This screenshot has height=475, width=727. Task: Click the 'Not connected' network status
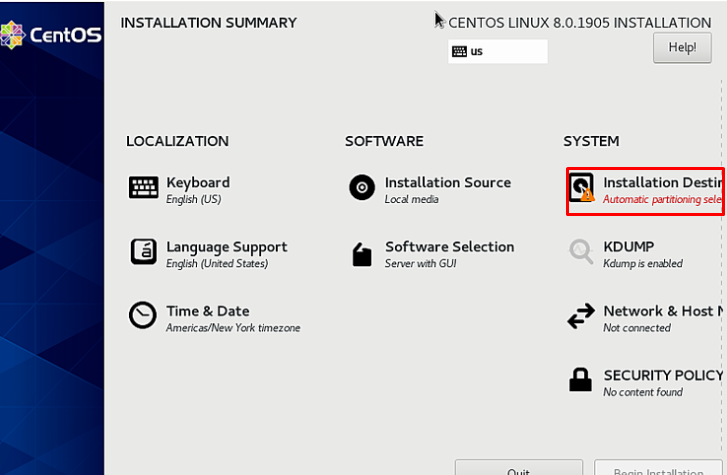(637, 328)
